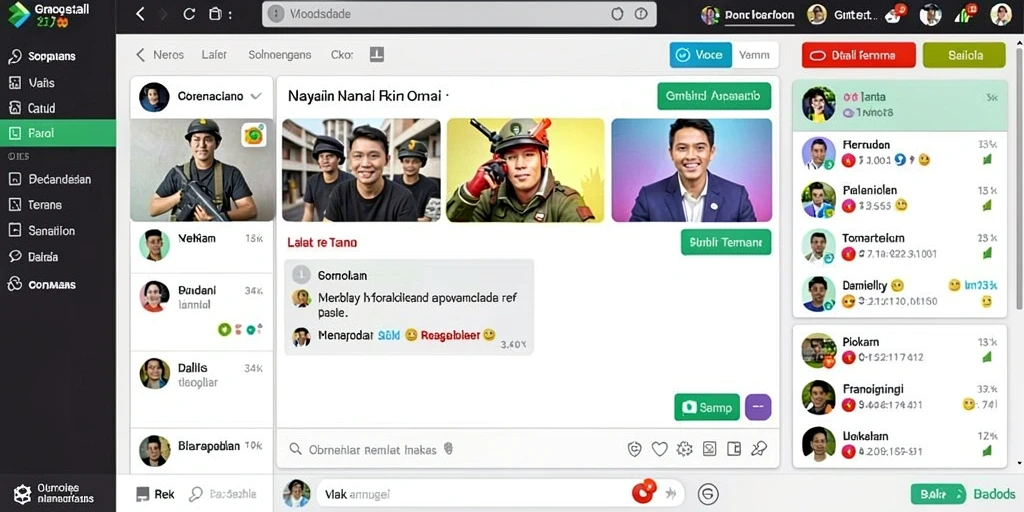Reload the page with the refresh icon
1024x512 pixels.
(x=189, y=14)
